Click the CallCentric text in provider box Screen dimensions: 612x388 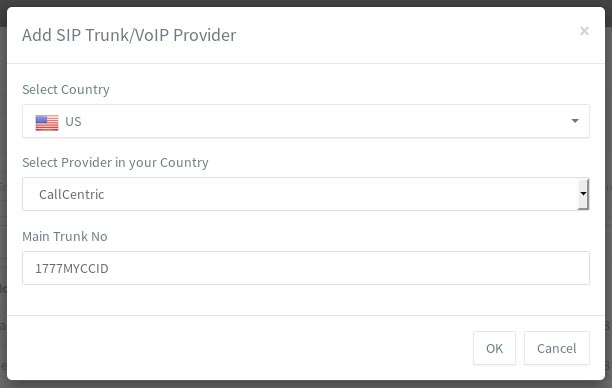point(71,194)
